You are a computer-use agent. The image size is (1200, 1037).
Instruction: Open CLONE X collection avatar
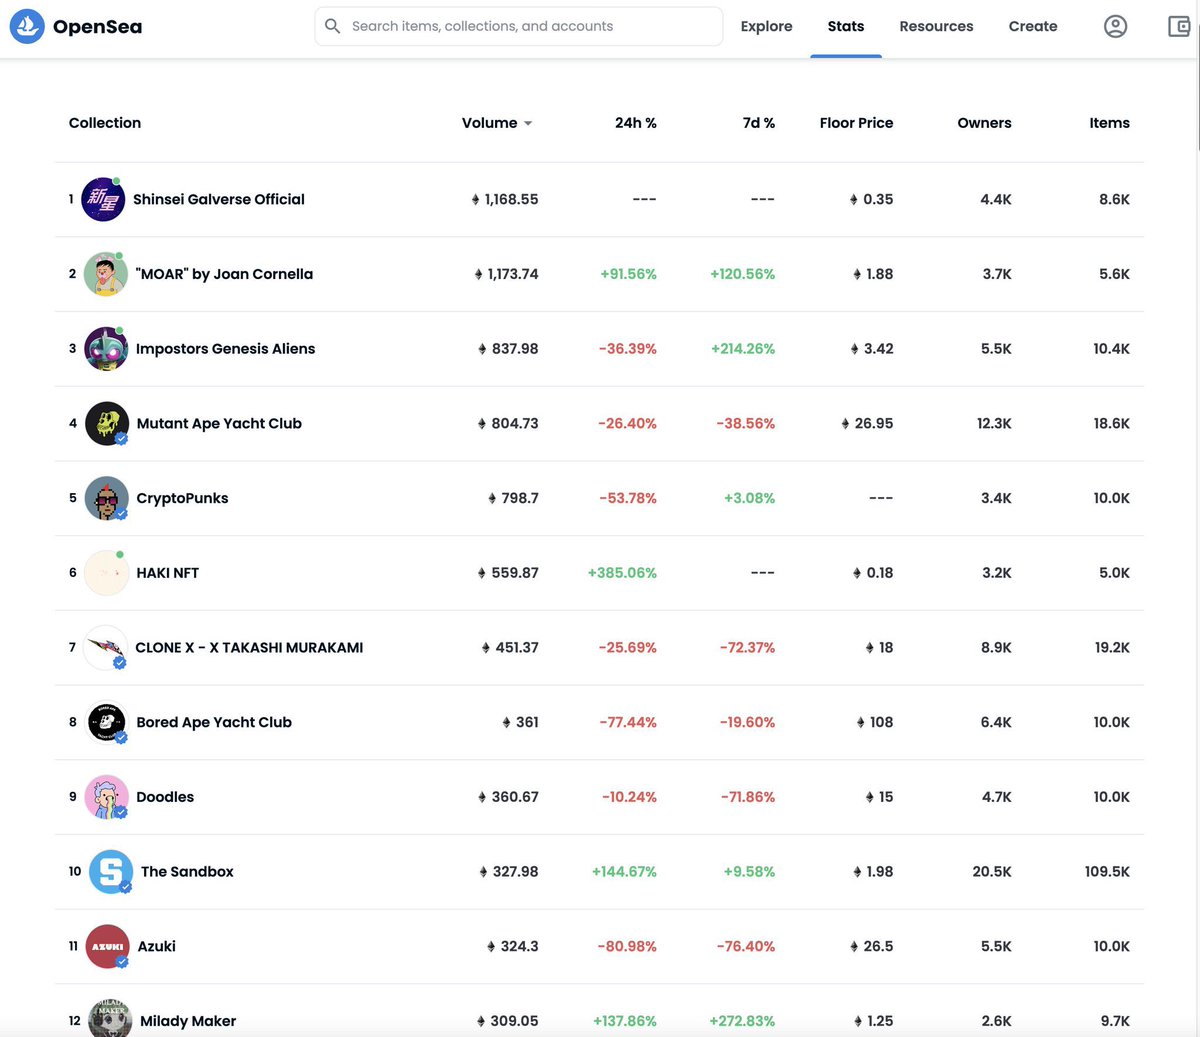pos(106,648)
